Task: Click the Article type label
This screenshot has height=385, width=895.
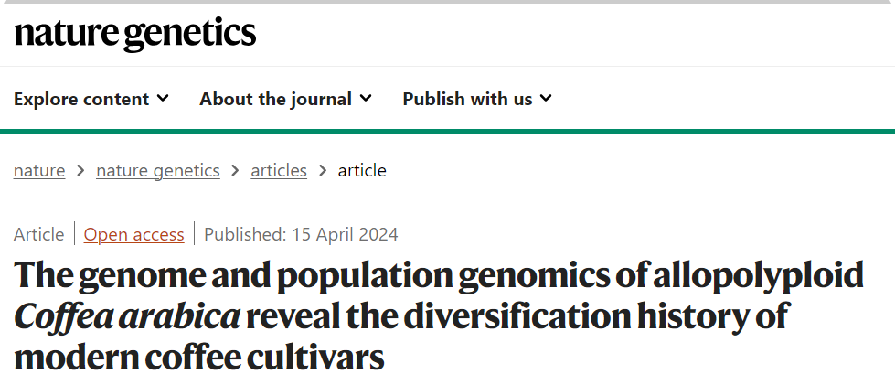Action: 39,234
